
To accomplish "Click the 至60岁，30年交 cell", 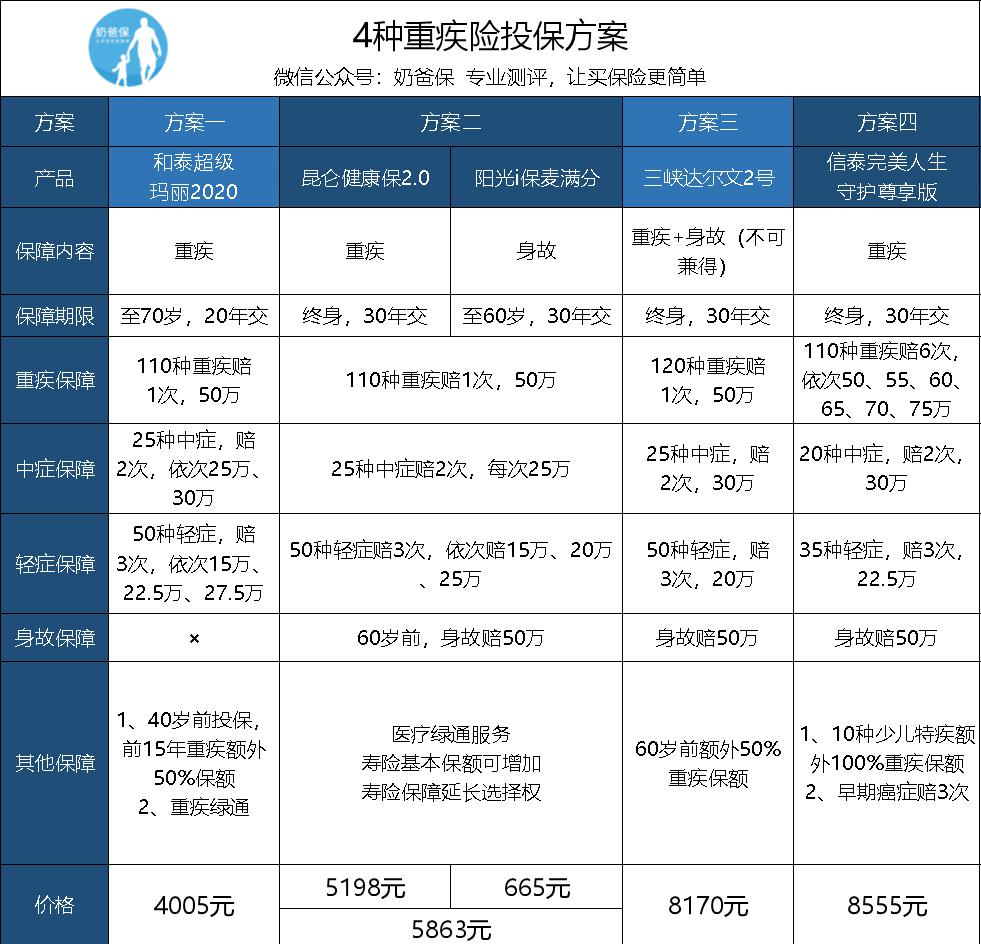I will pos(536,316).
